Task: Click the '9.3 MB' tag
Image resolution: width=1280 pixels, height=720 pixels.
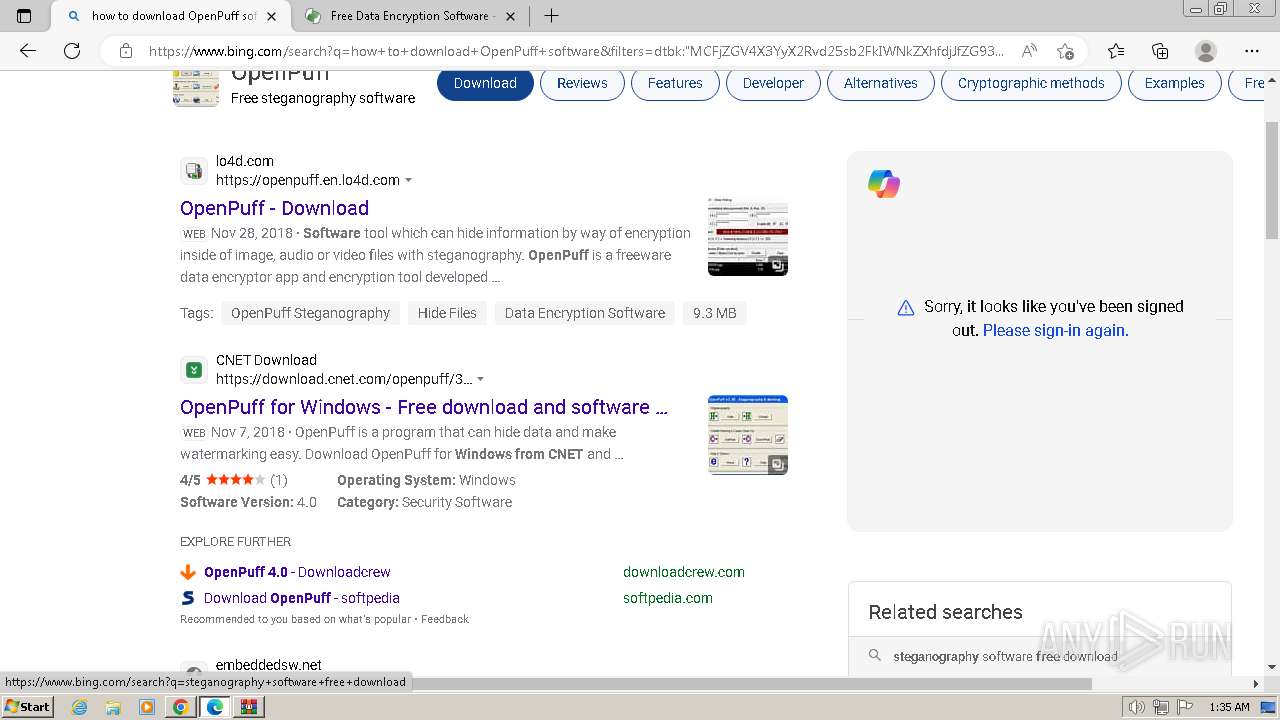Action: pos(715,313)
